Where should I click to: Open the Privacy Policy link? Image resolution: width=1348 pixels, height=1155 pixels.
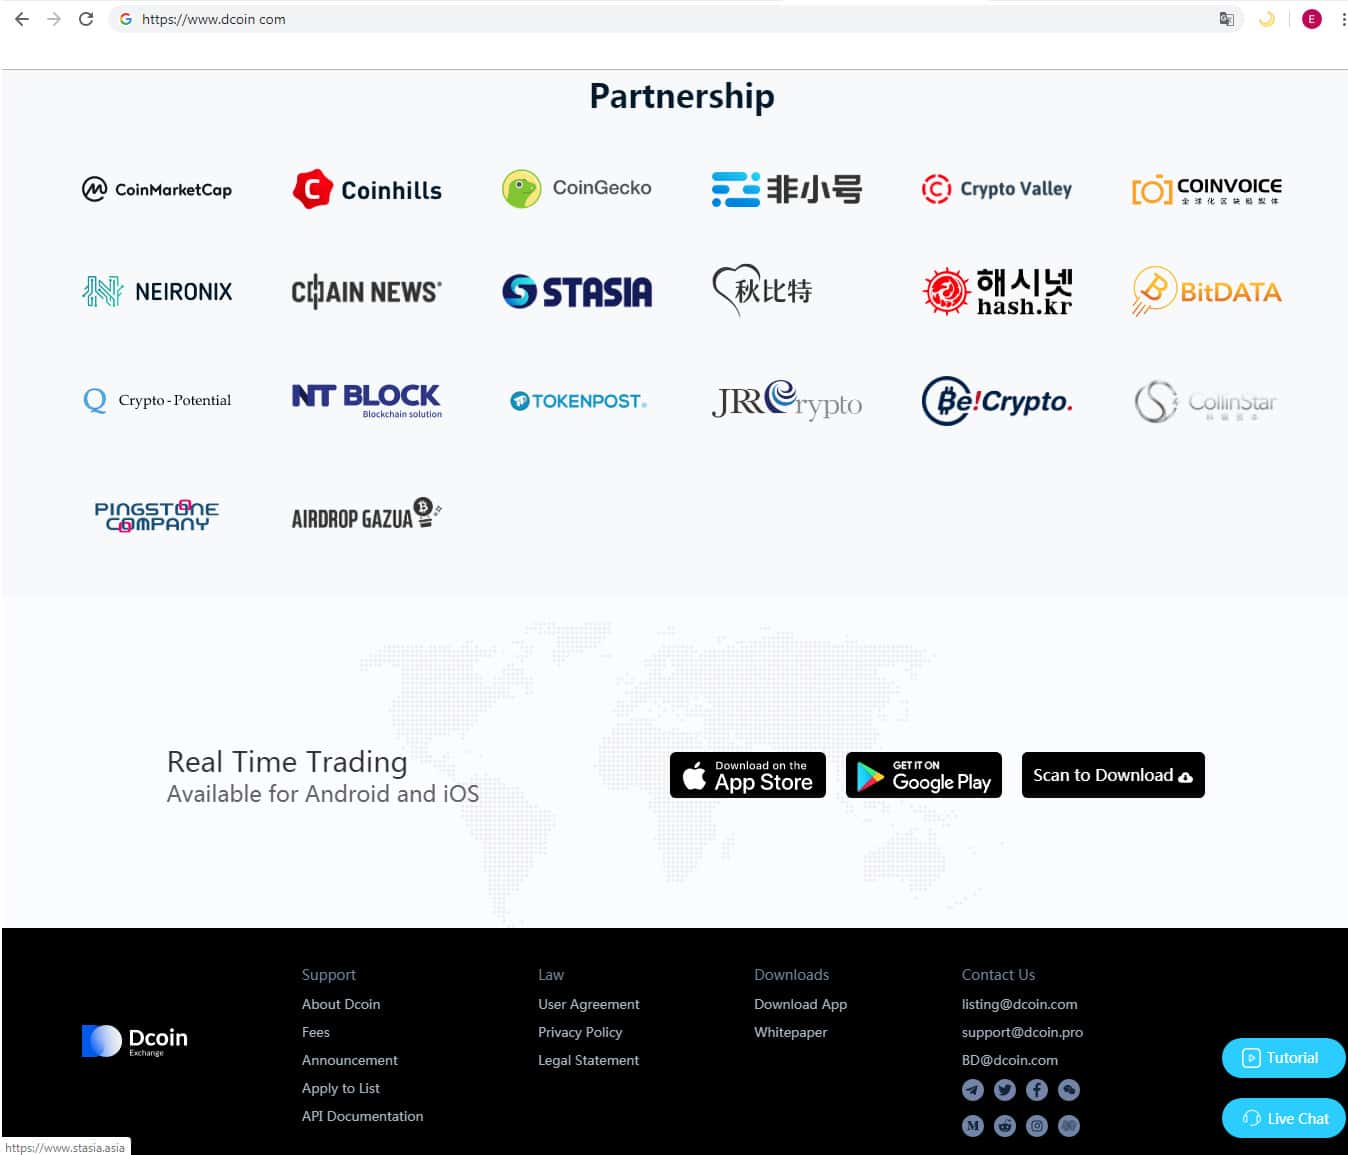(580, 1032)
